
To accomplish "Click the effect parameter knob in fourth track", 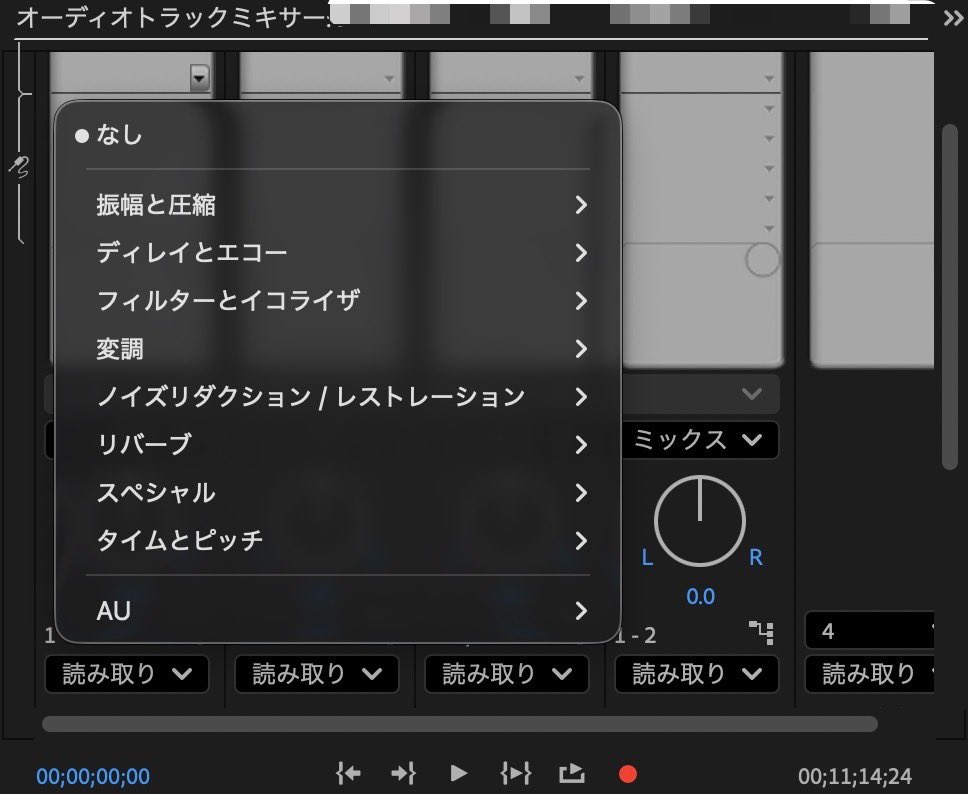I will pos(762,259).
